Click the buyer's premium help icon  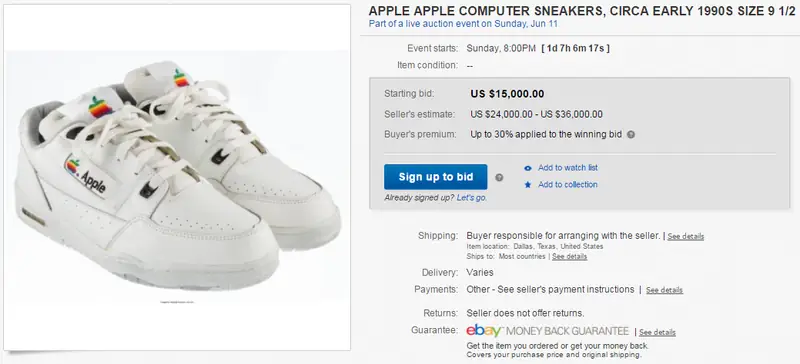point(631,135)
